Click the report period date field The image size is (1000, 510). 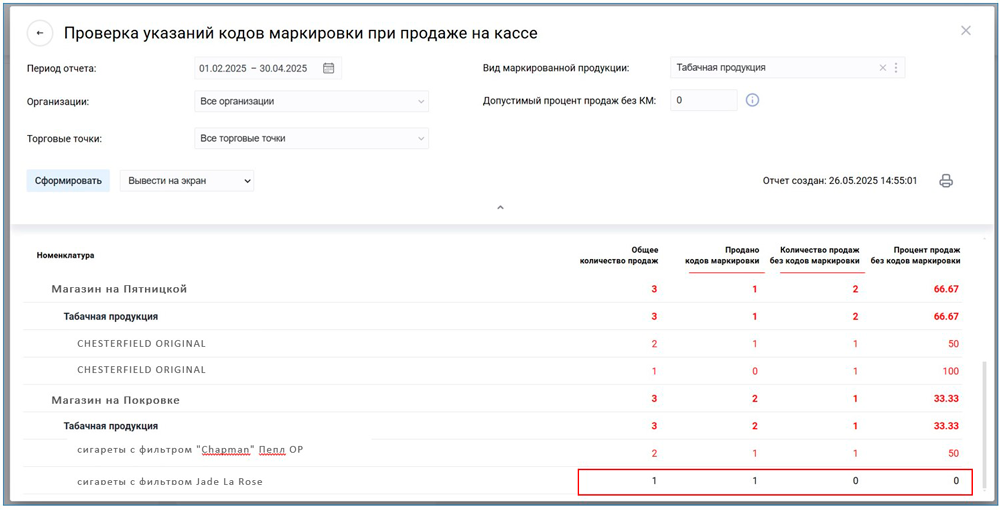(x=256, y=68)
